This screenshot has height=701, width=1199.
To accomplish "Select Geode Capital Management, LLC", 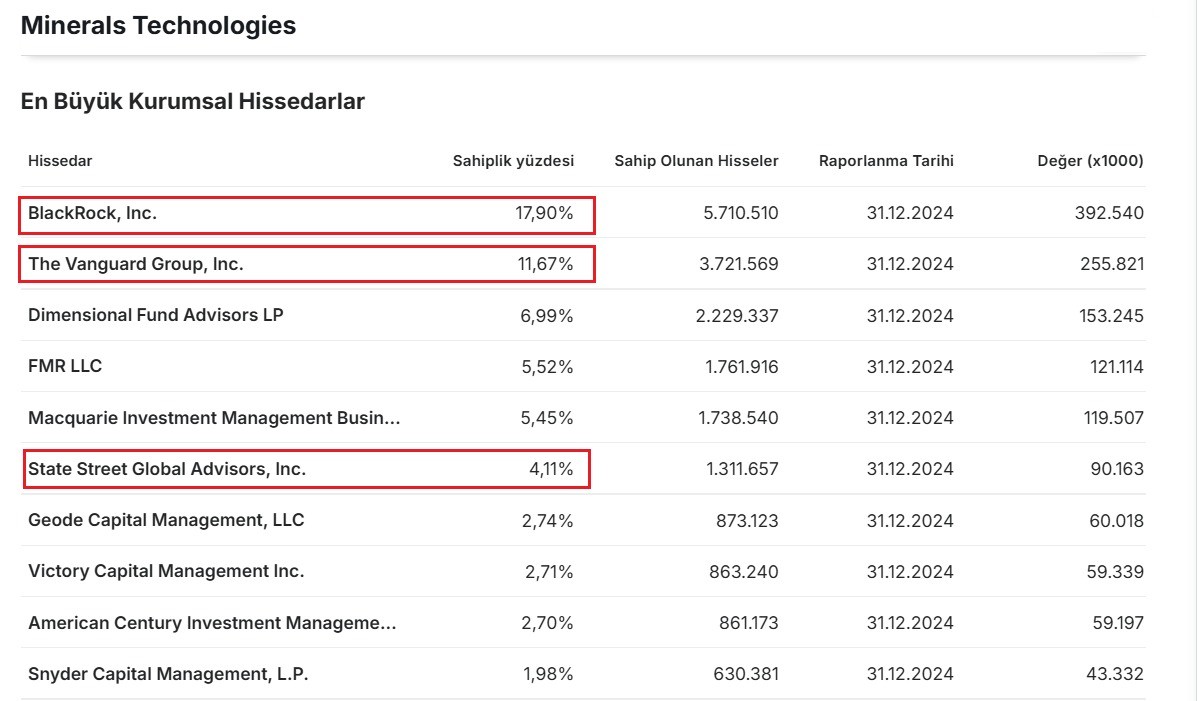I will click(x=166, y=520).
